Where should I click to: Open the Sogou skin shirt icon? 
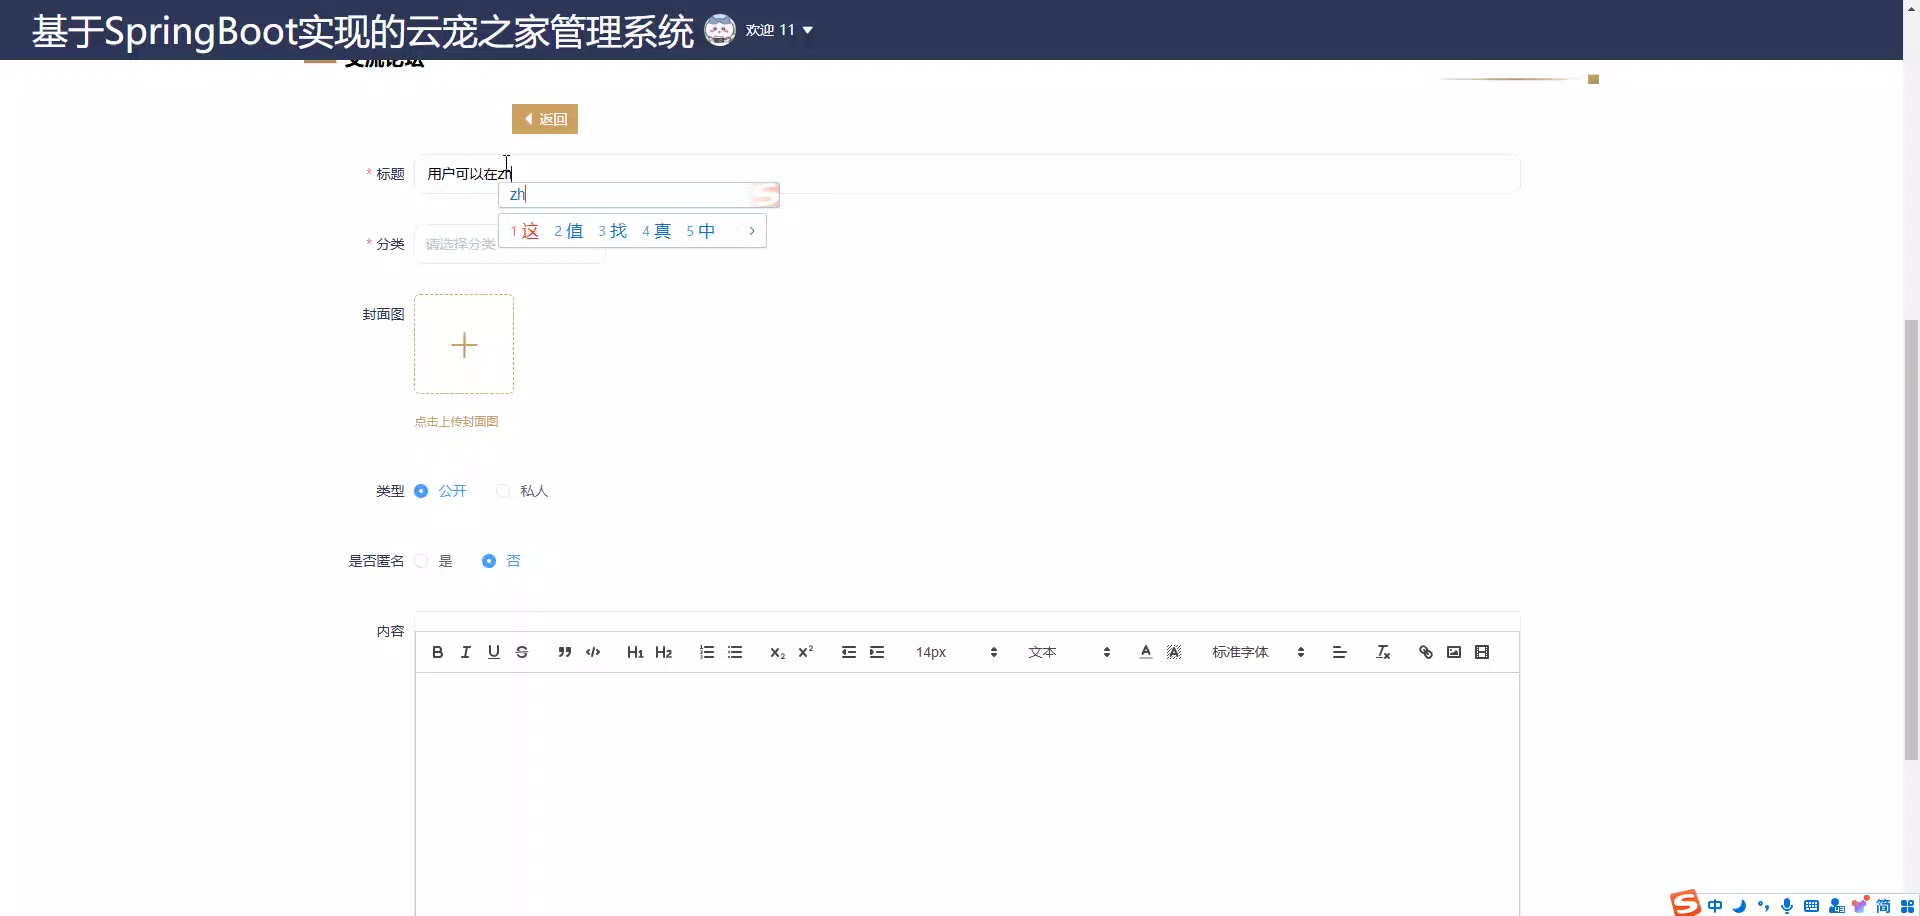coord(1860,905)
